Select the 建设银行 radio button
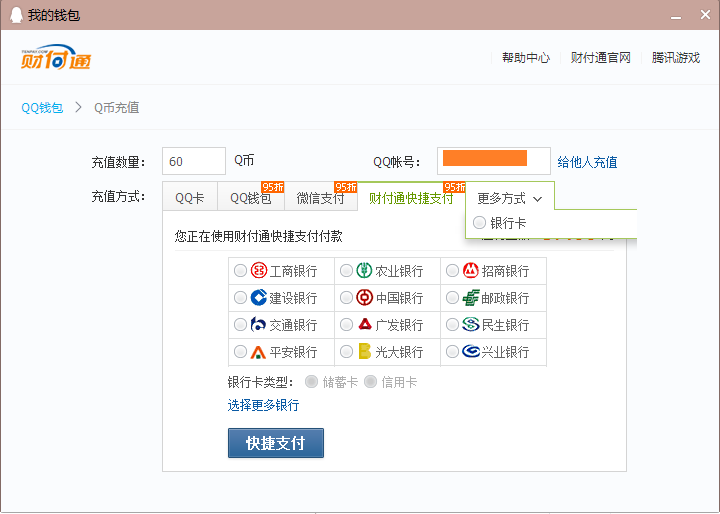 pyautogui.click(x=240, y=298)
